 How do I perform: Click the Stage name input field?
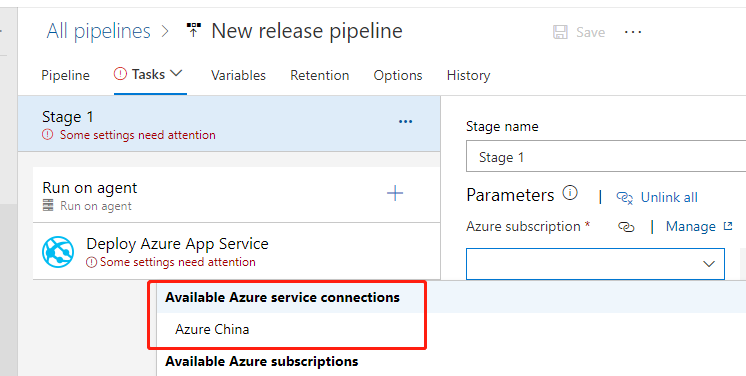[606, 157]
